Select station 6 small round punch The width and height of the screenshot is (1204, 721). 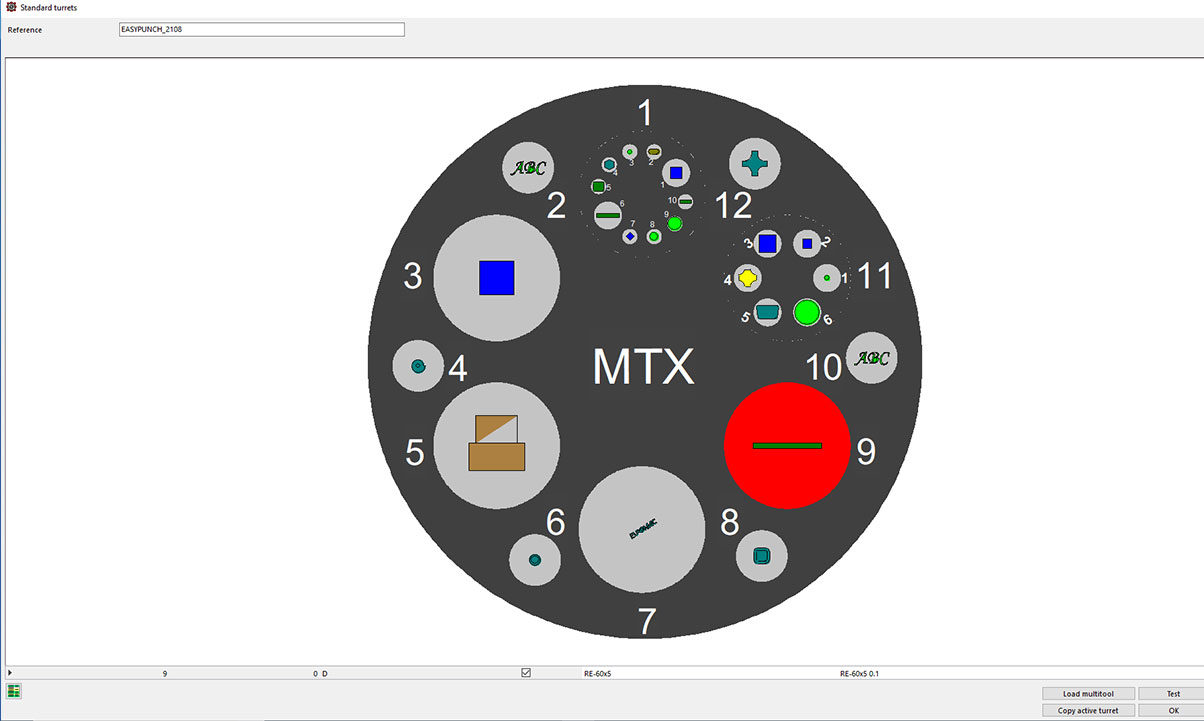[x=534, y=559]
